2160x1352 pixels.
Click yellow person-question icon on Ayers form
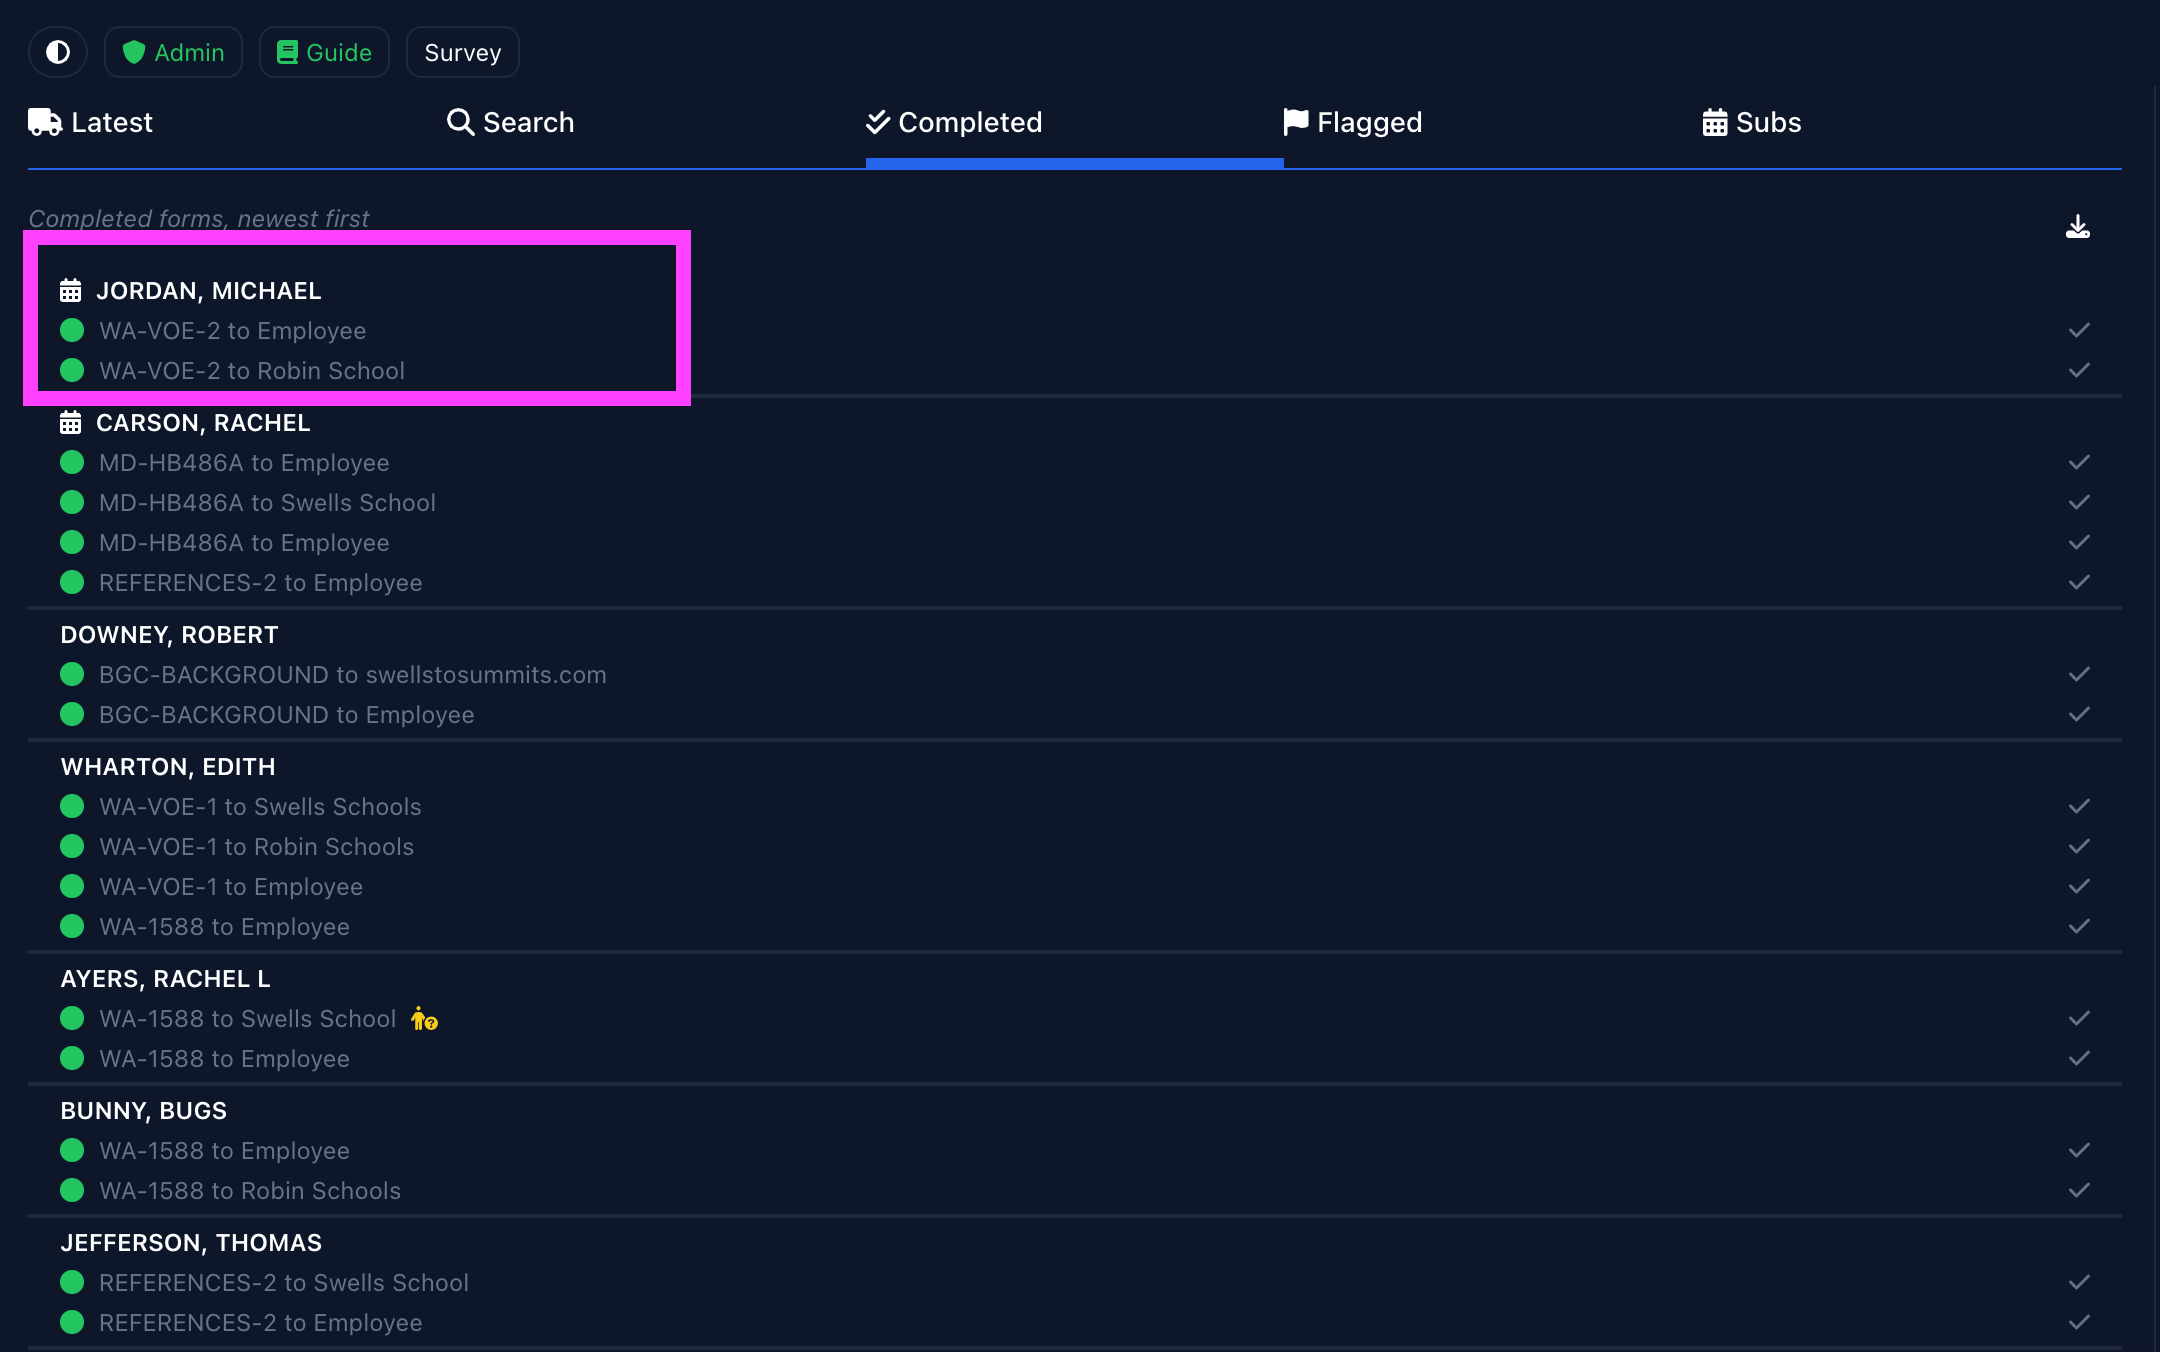click(x=424, y=1019)
